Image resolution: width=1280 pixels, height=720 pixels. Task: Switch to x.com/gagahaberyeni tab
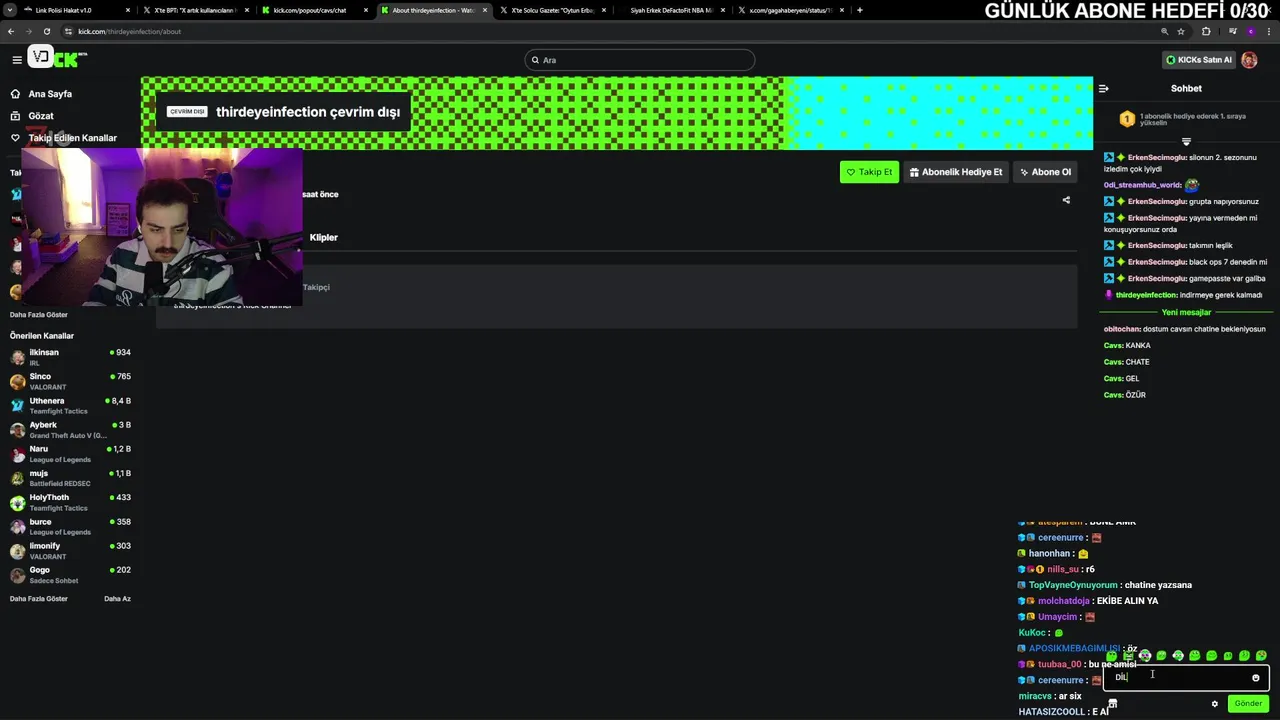(790, 10)
